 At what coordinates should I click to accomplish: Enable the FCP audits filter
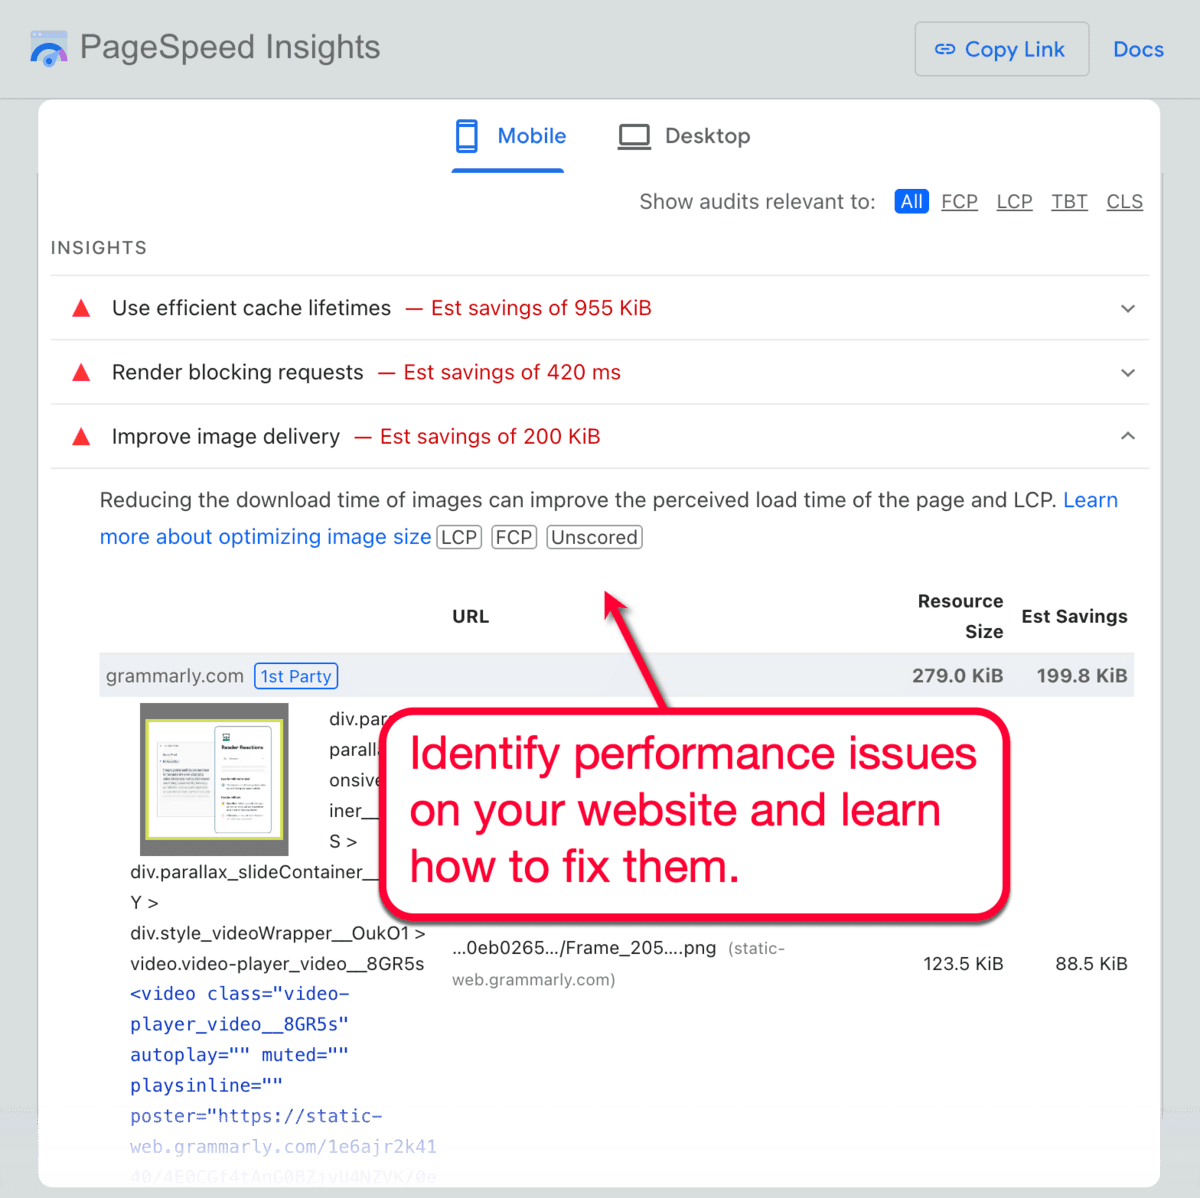tap(959, 201)
